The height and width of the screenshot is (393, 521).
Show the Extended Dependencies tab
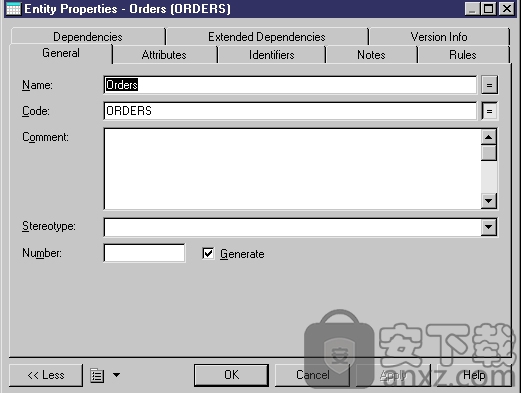[267, 37]
